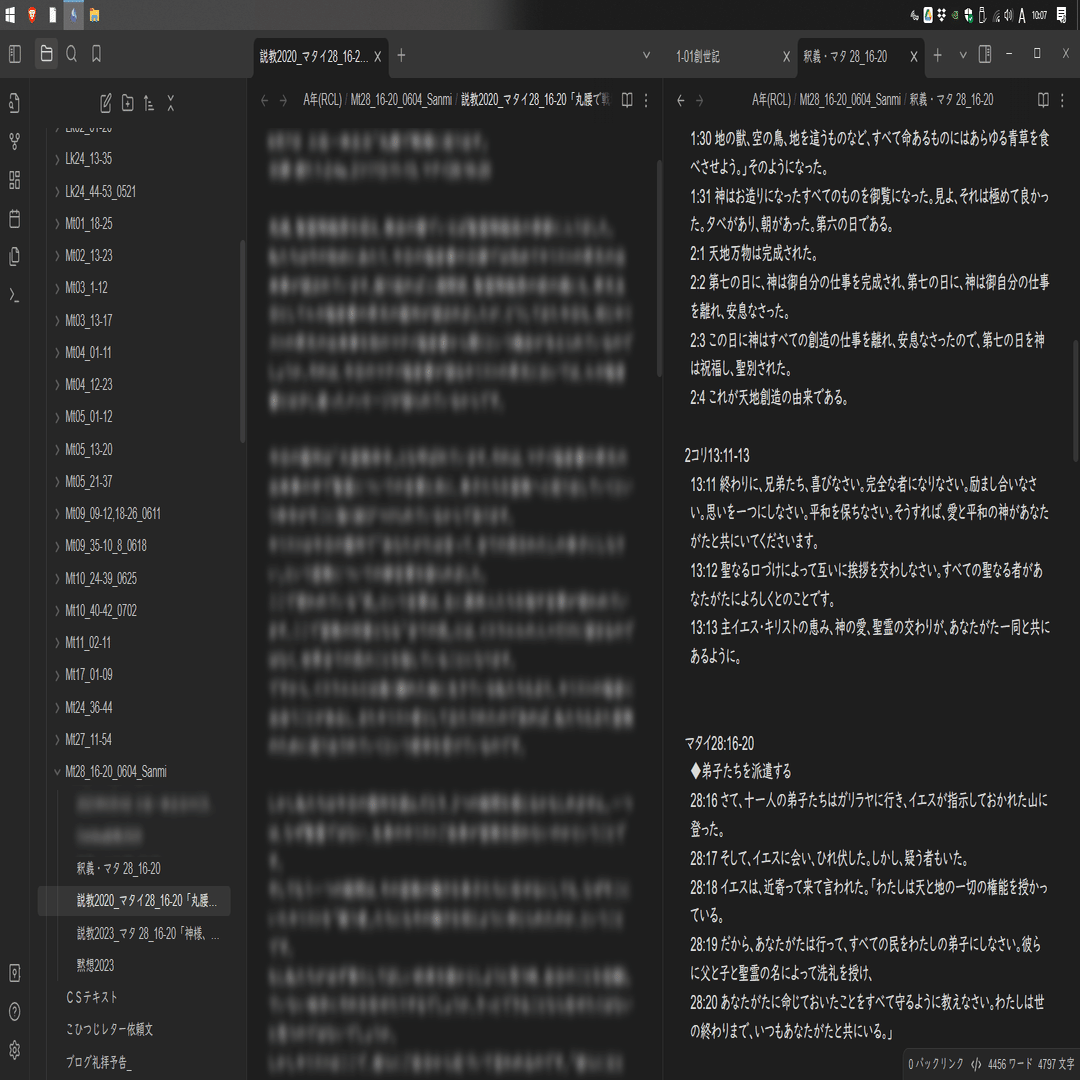Open more options for right note pane
The width and height of the screenshot is (1080, 1080).
(x=1062, y=101)
